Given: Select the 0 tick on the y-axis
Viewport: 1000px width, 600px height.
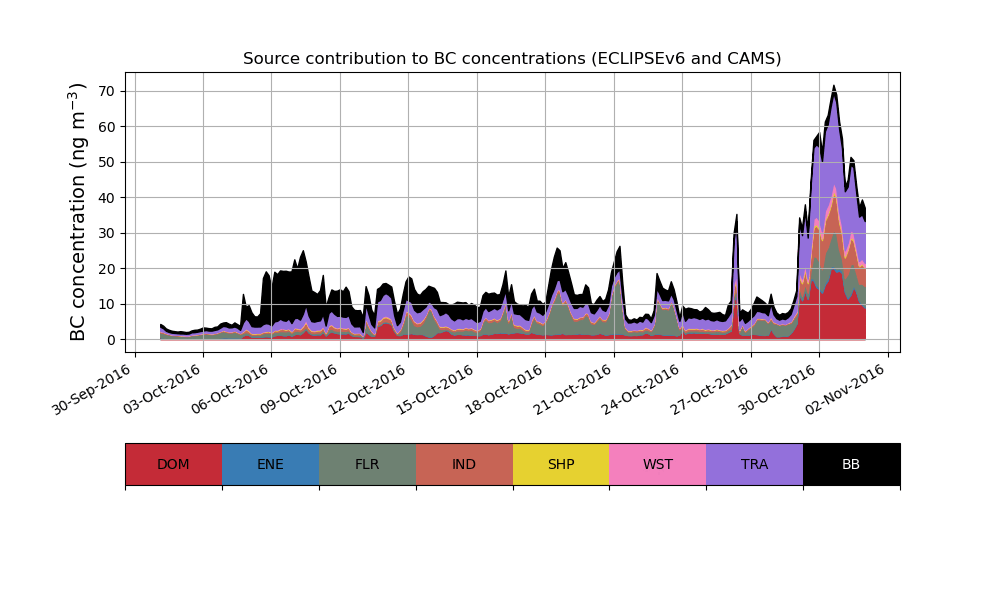Looking at the screenshot, I should [110, 340].
